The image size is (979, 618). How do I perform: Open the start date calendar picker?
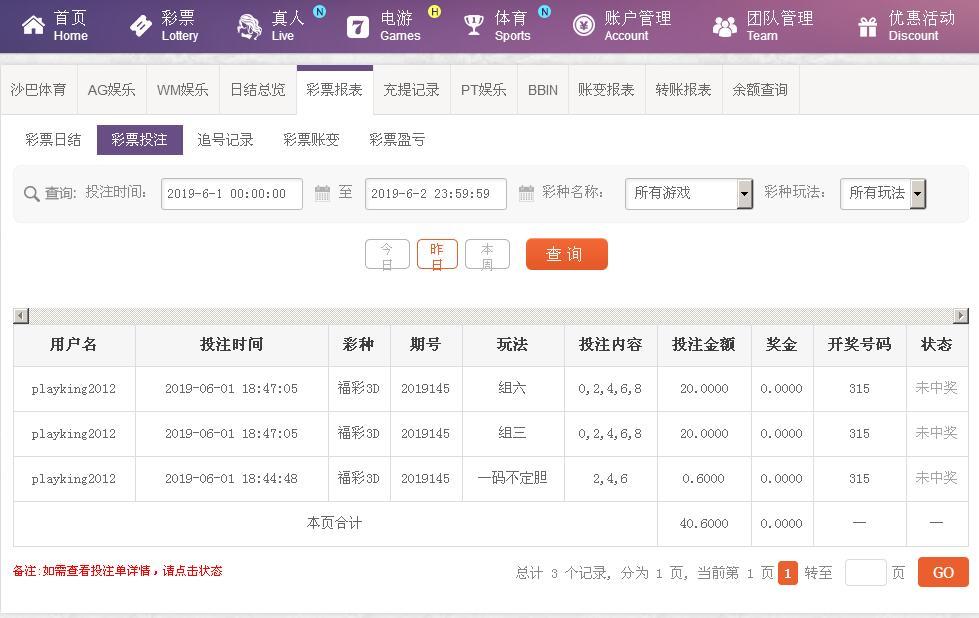[322, 193]
